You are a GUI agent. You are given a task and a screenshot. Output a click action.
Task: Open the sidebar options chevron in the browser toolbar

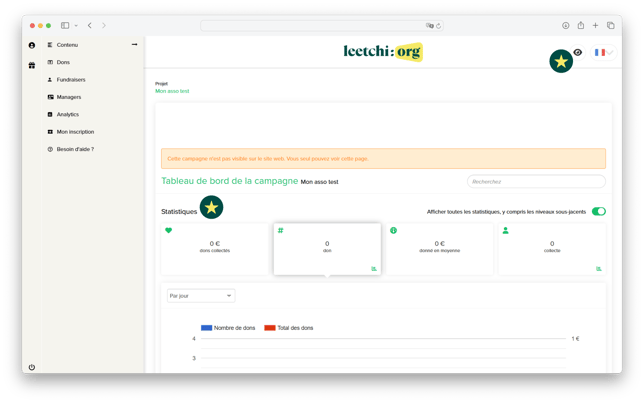click(x=76, y=25)
